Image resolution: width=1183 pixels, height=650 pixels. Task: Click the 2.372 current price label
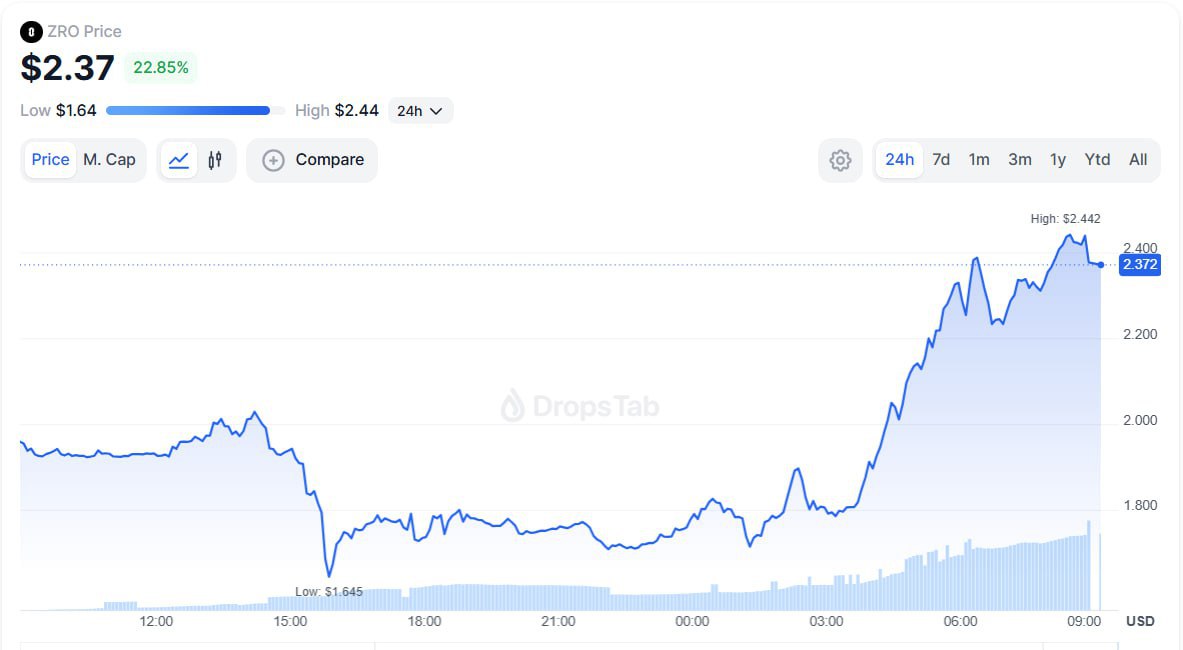[x=1140, y=265]
